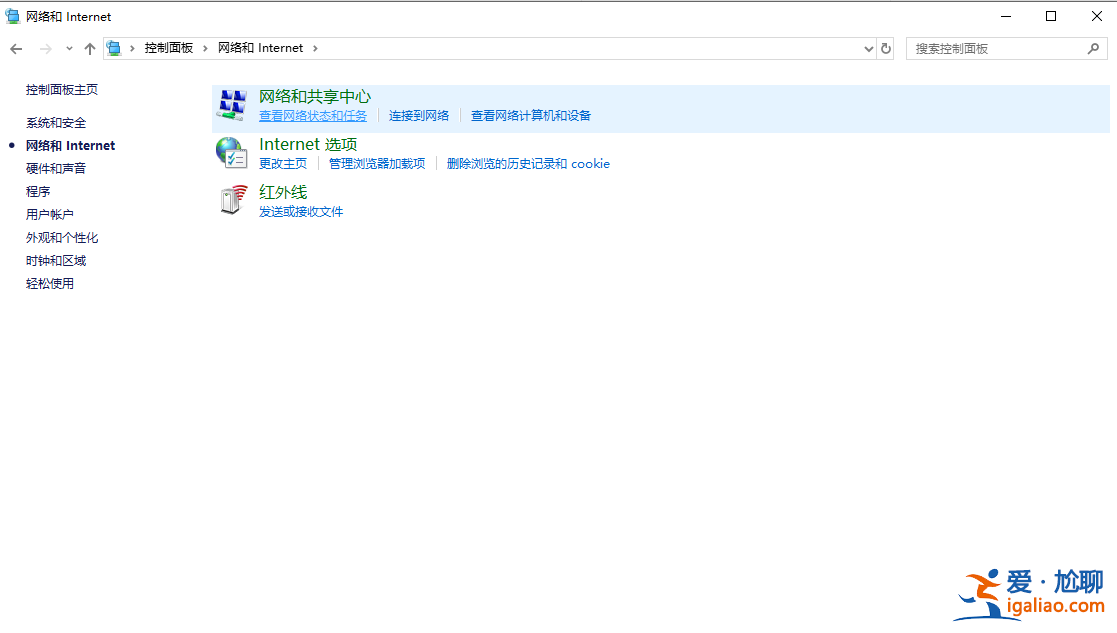Open the Network and Sharing Center icon
Image resolution: width=1117 pixels, height=633 pixels.
231,104
